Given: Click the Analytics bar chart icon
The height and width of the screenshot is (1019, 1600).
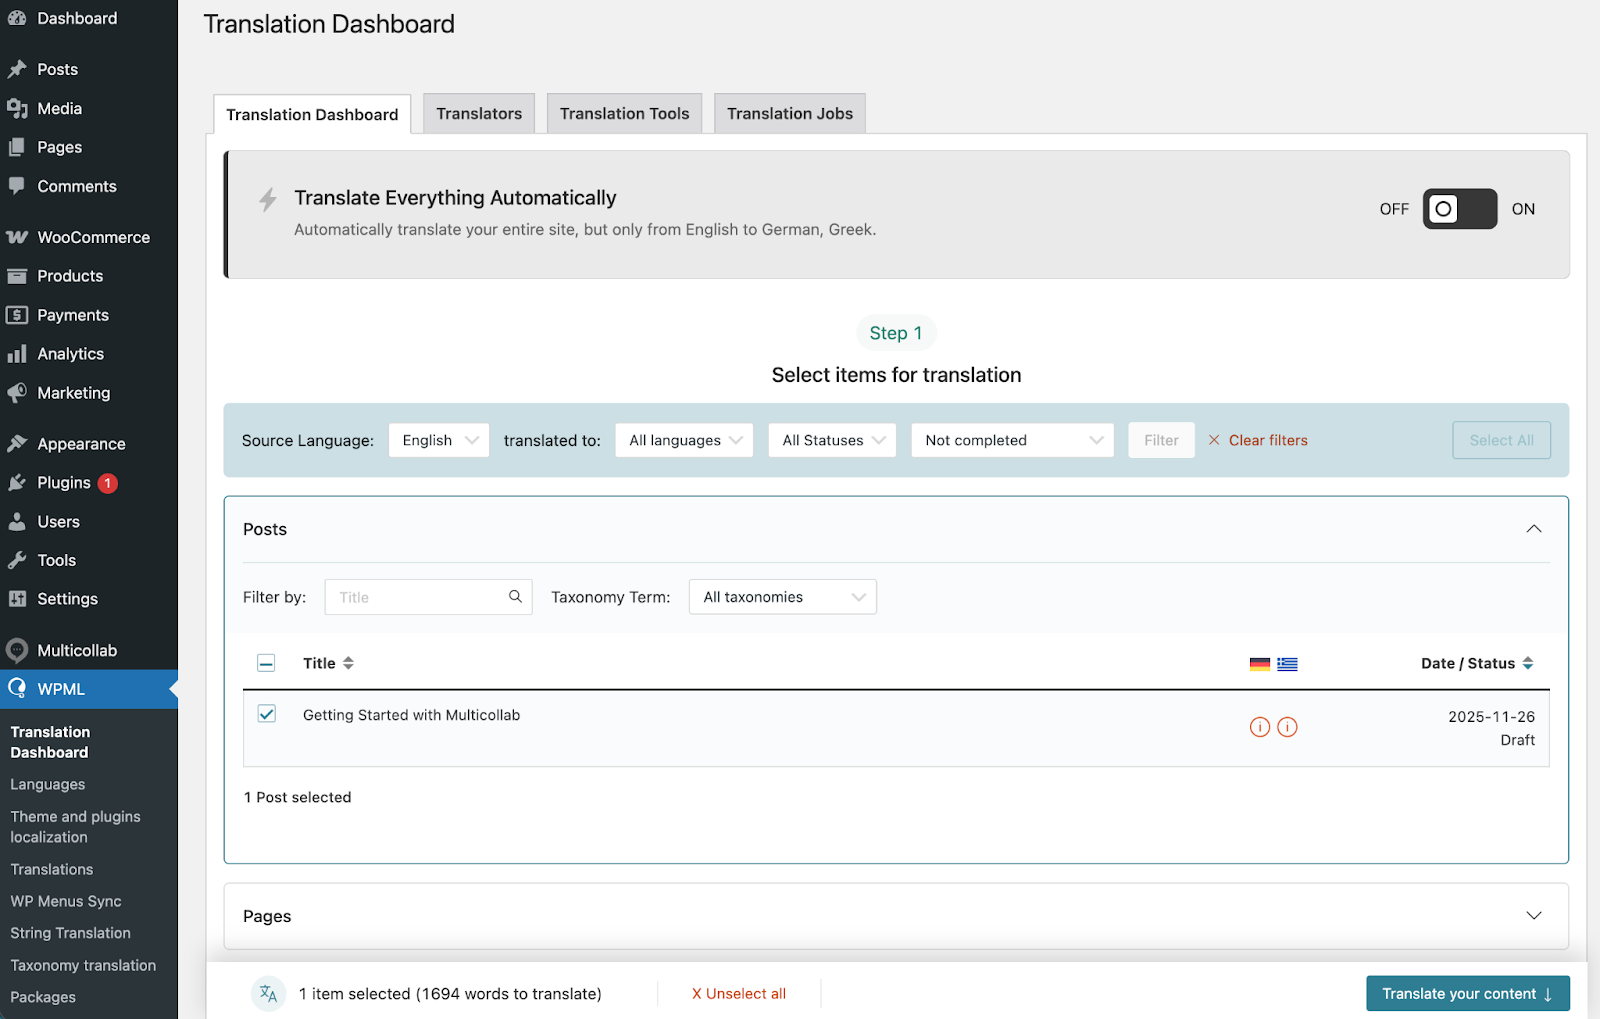Looking at the screenshot, I should (x=17, y=354).
